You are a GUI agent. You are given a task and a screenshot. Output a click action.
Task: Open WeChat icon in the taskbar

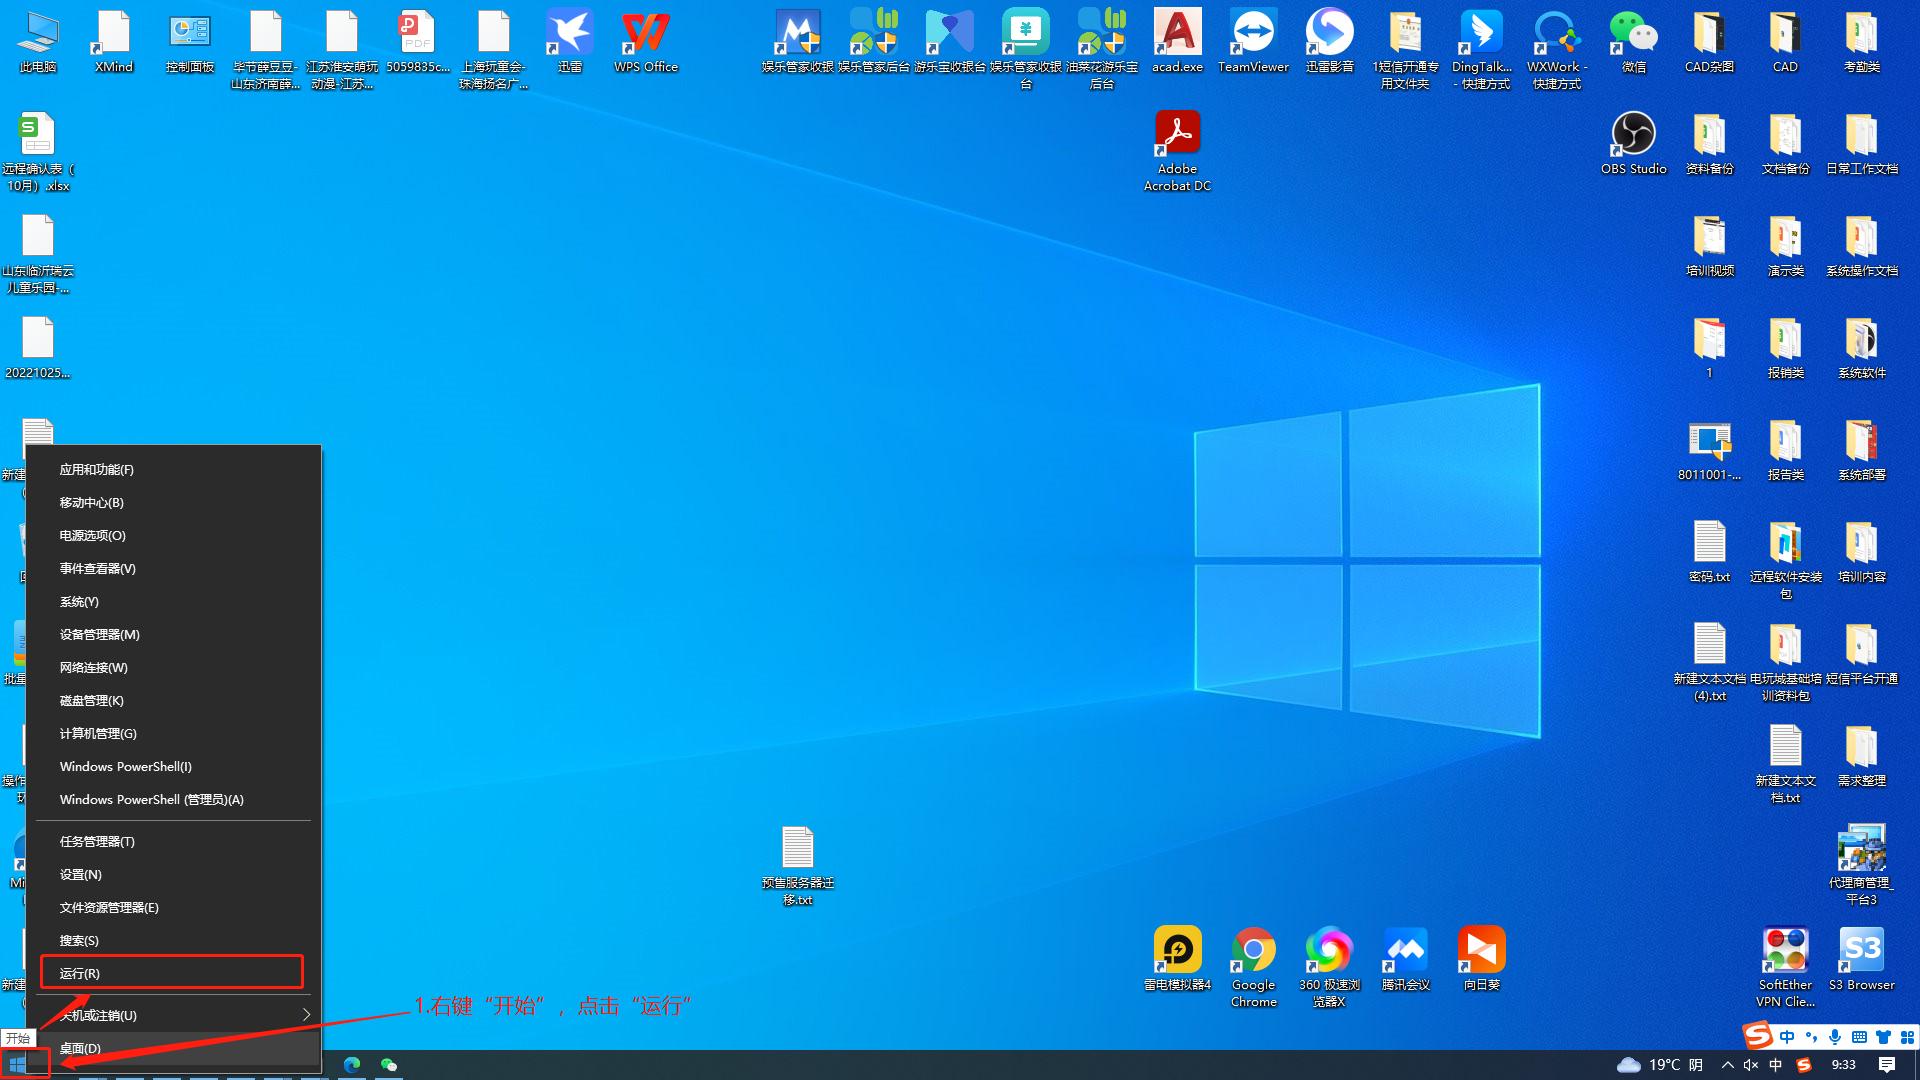tap(389, 1065)
